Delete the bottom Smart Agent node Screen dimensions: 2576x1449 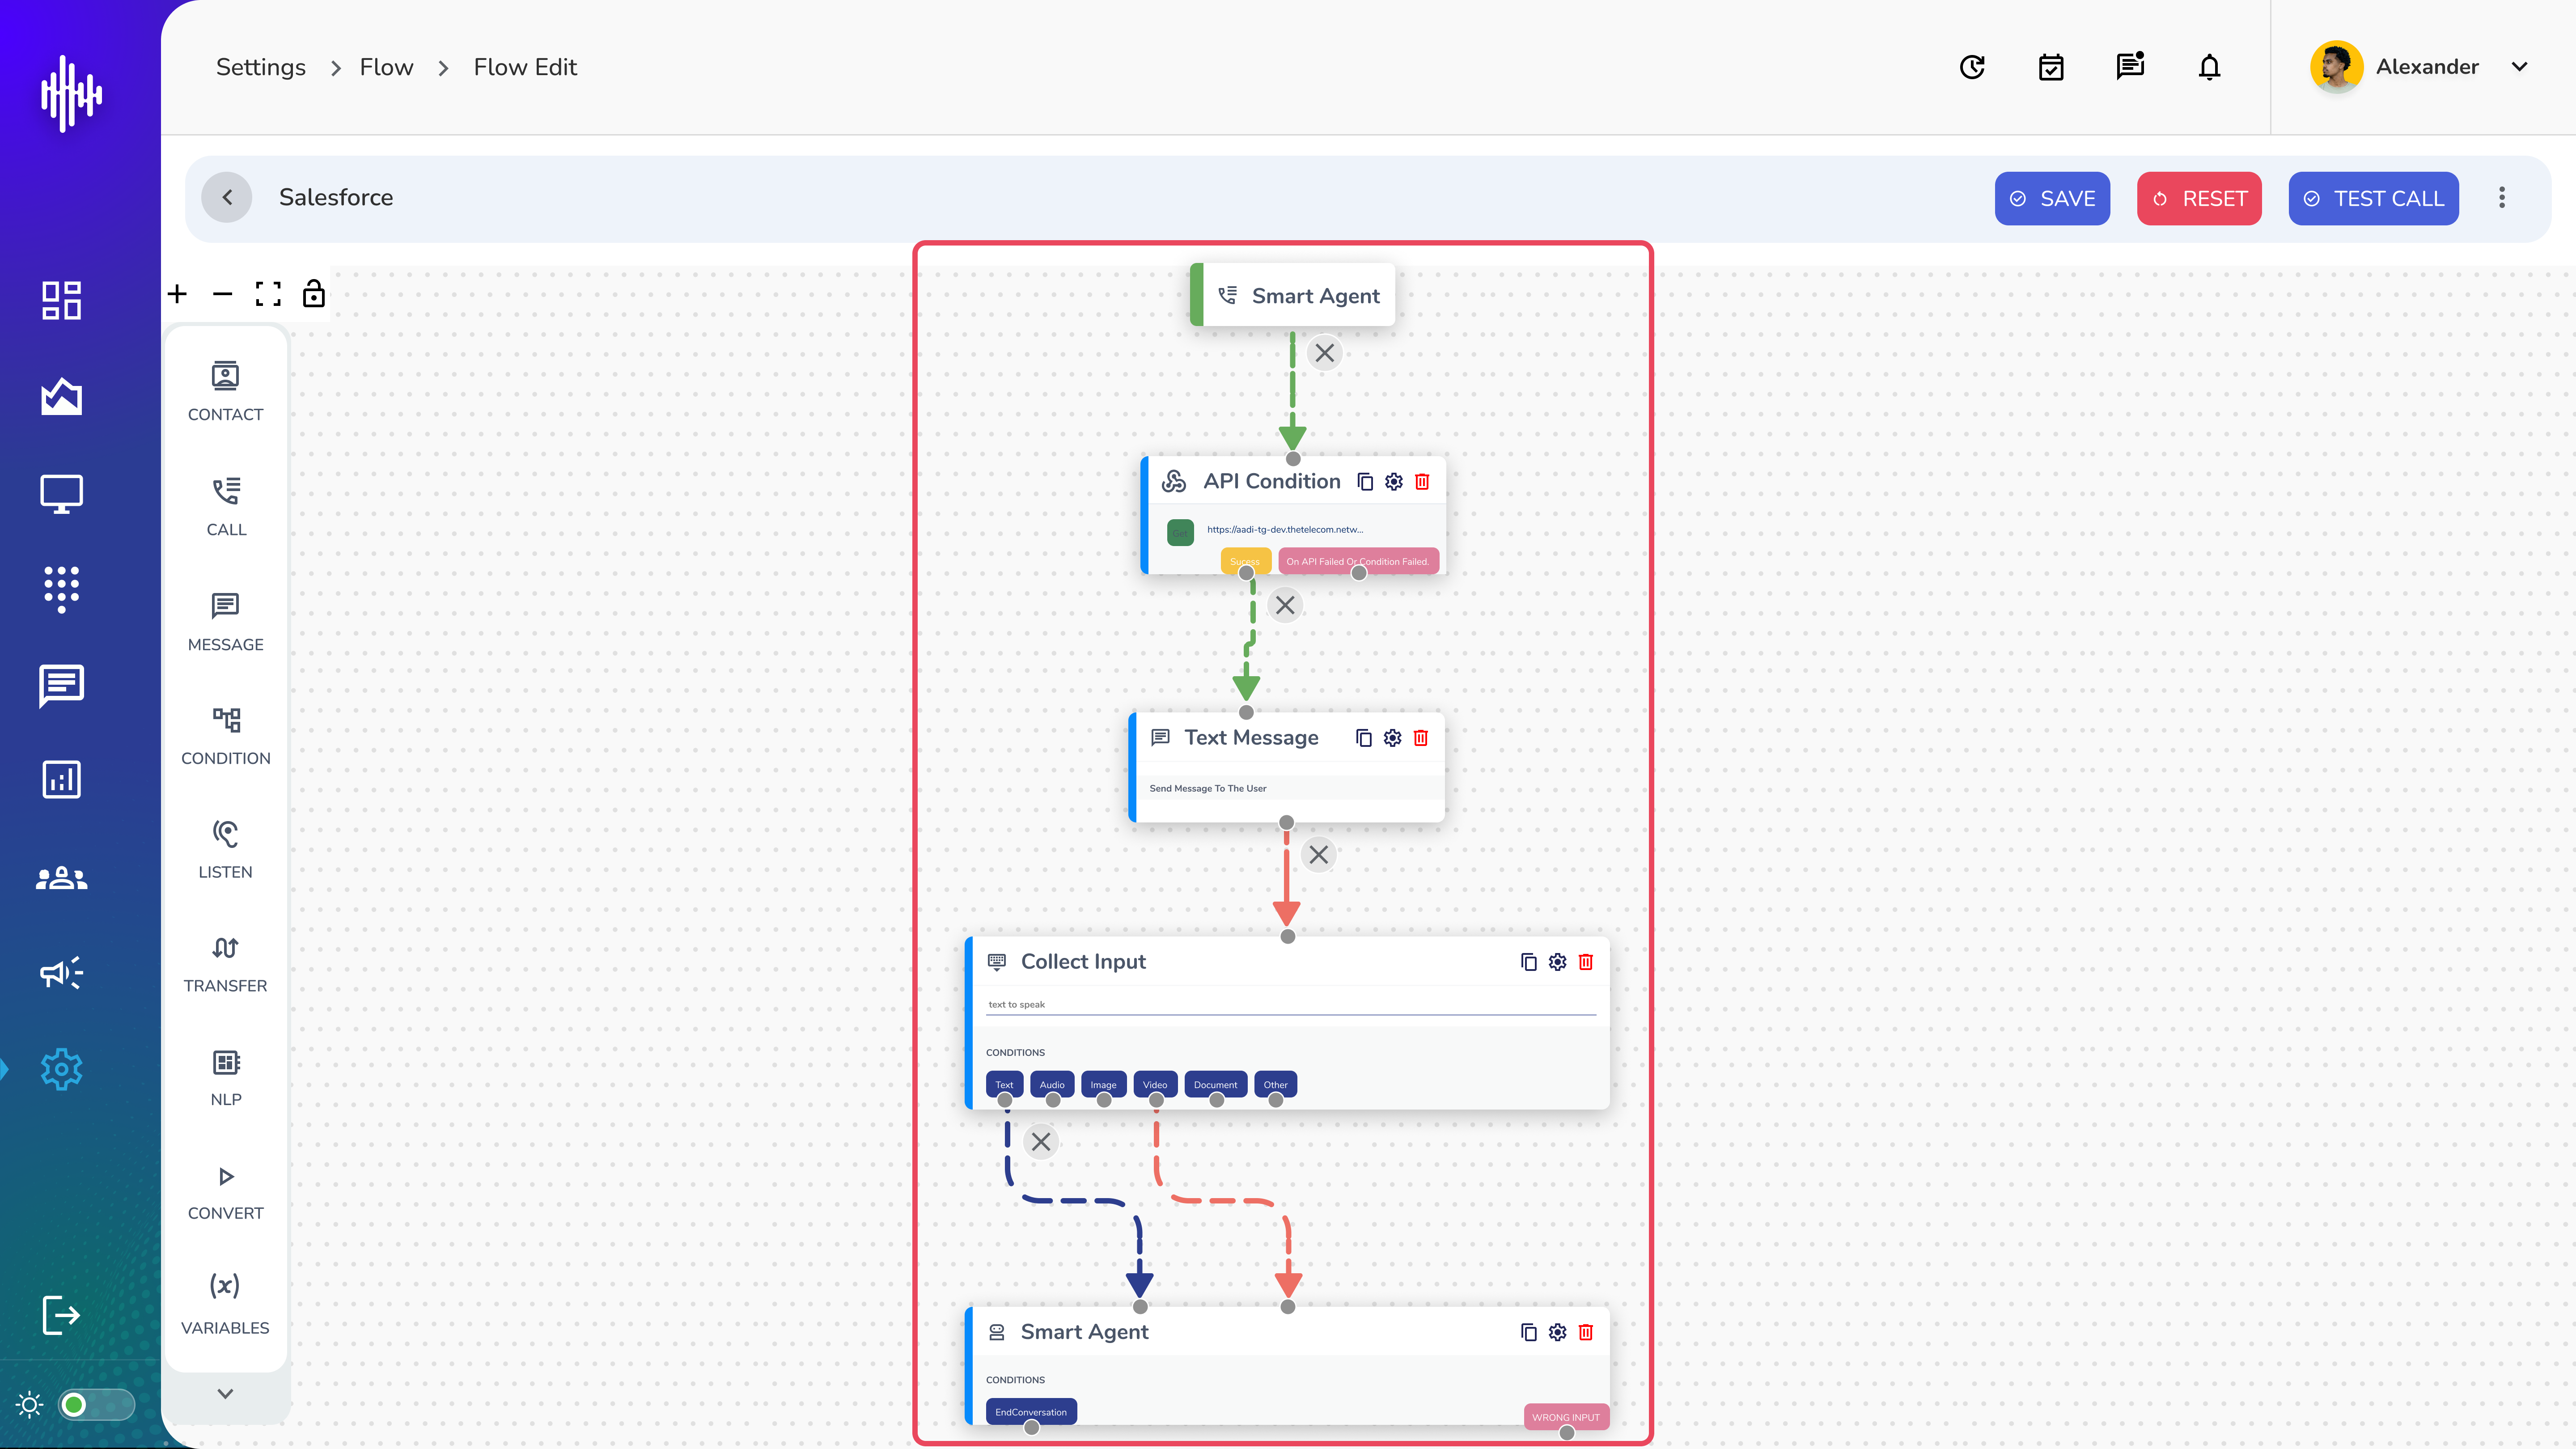[x=1586, y=1332]
